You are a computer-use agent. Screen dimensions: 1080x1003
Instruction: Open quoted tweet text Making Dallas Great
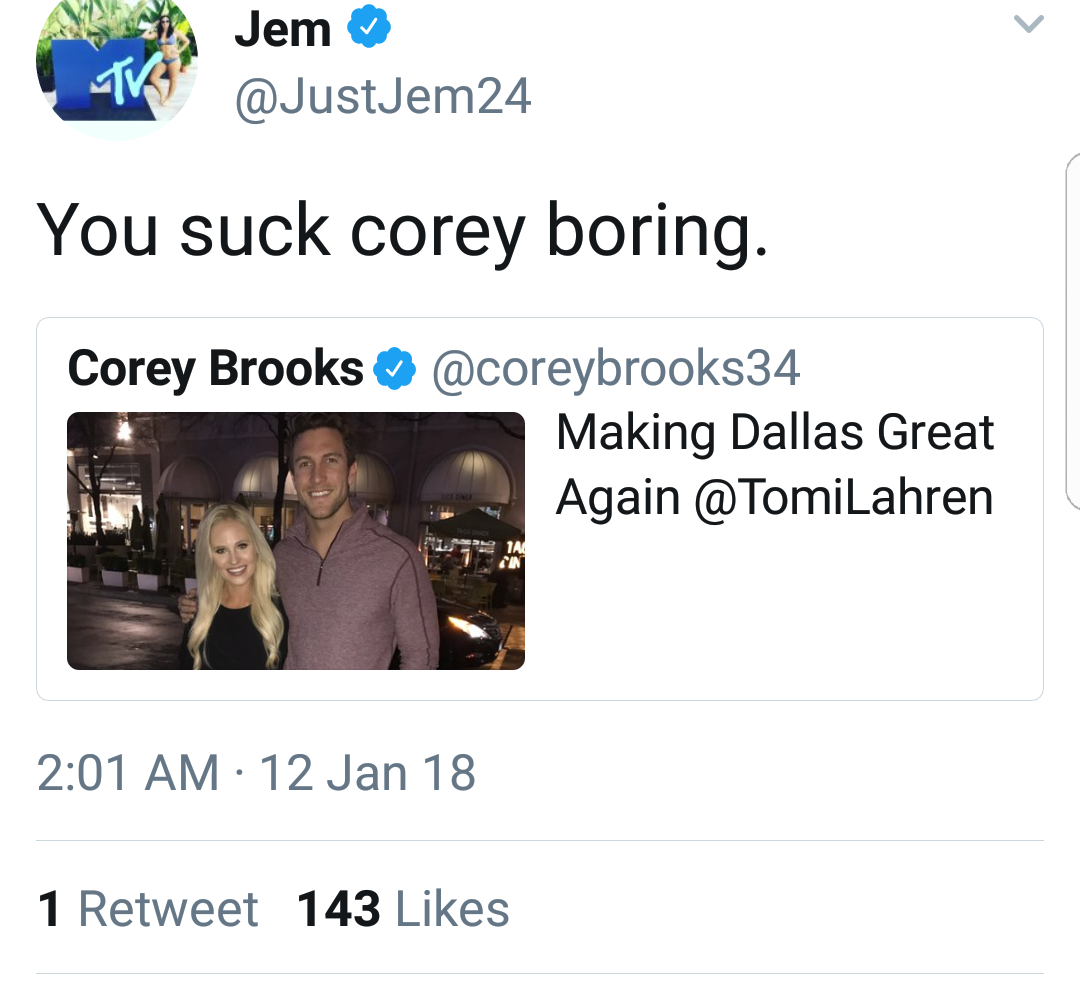tap(775, 433)
